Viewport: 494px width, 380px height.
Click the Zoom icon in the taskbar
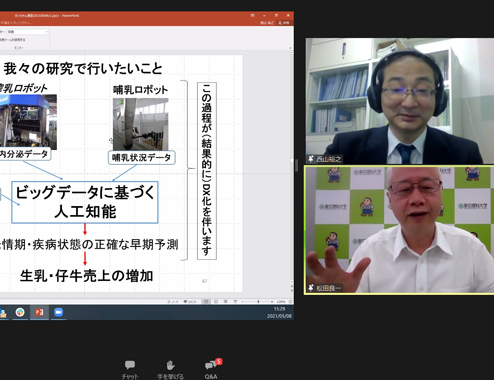[x=58, y=312]
